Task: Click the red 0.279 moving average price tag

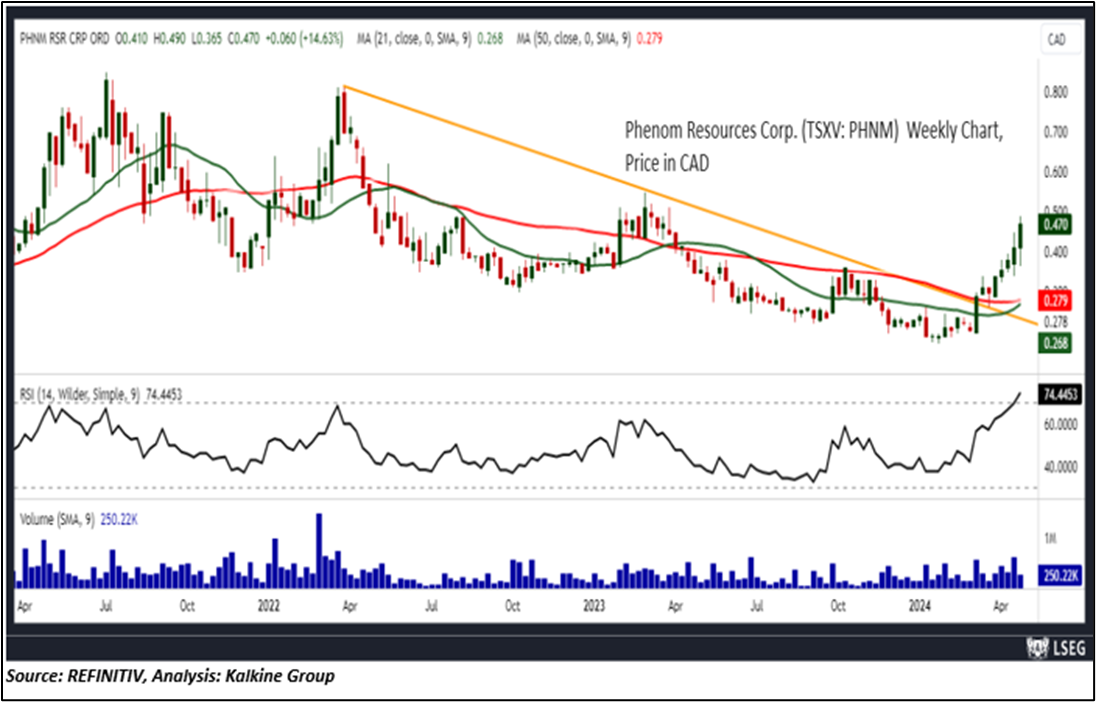Action: coord(1054,302)
